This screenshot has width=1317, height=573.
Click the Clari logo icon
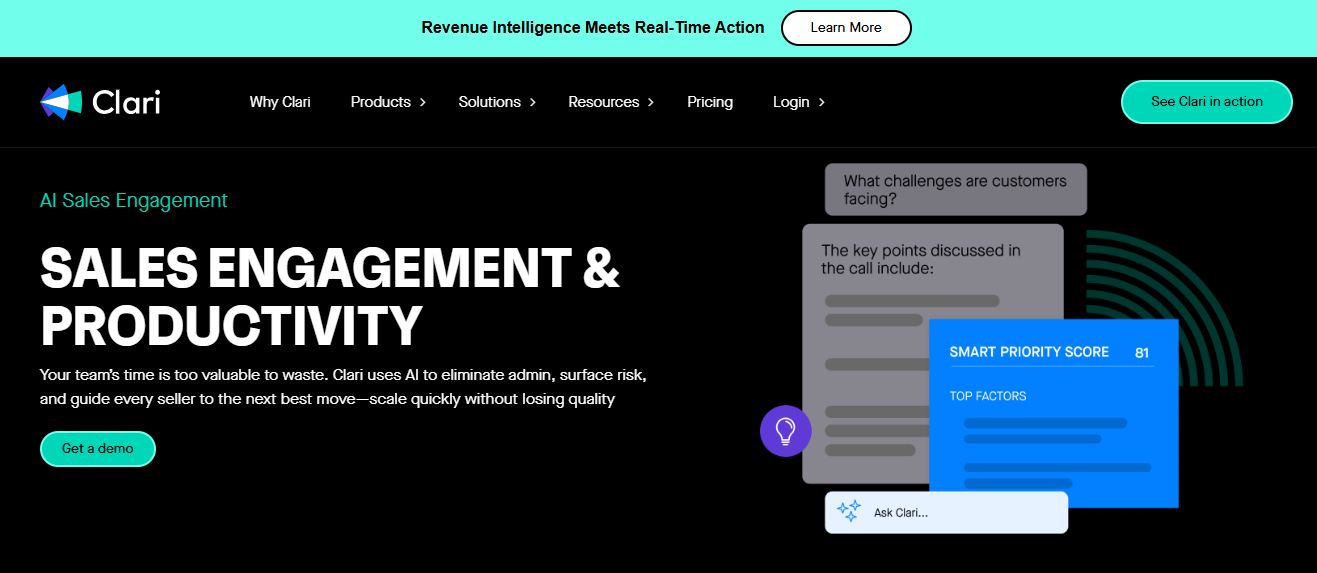pyautogui.click(x=61, y=102)
